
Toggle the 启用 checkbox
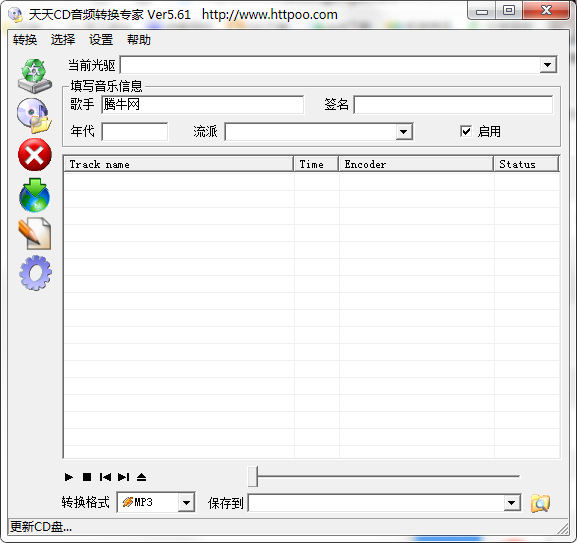[466, 131]
